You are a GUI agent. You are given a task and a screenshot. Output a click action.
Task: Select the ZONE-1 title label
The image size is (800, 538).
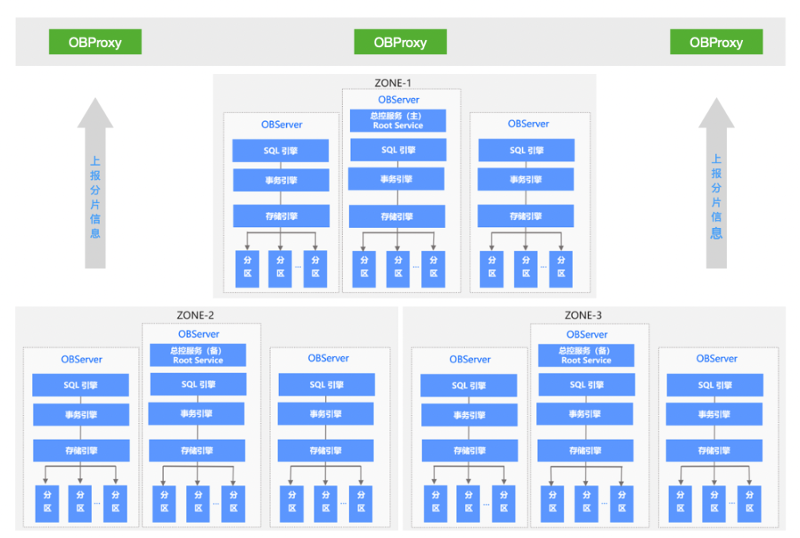tap(393, 83)
